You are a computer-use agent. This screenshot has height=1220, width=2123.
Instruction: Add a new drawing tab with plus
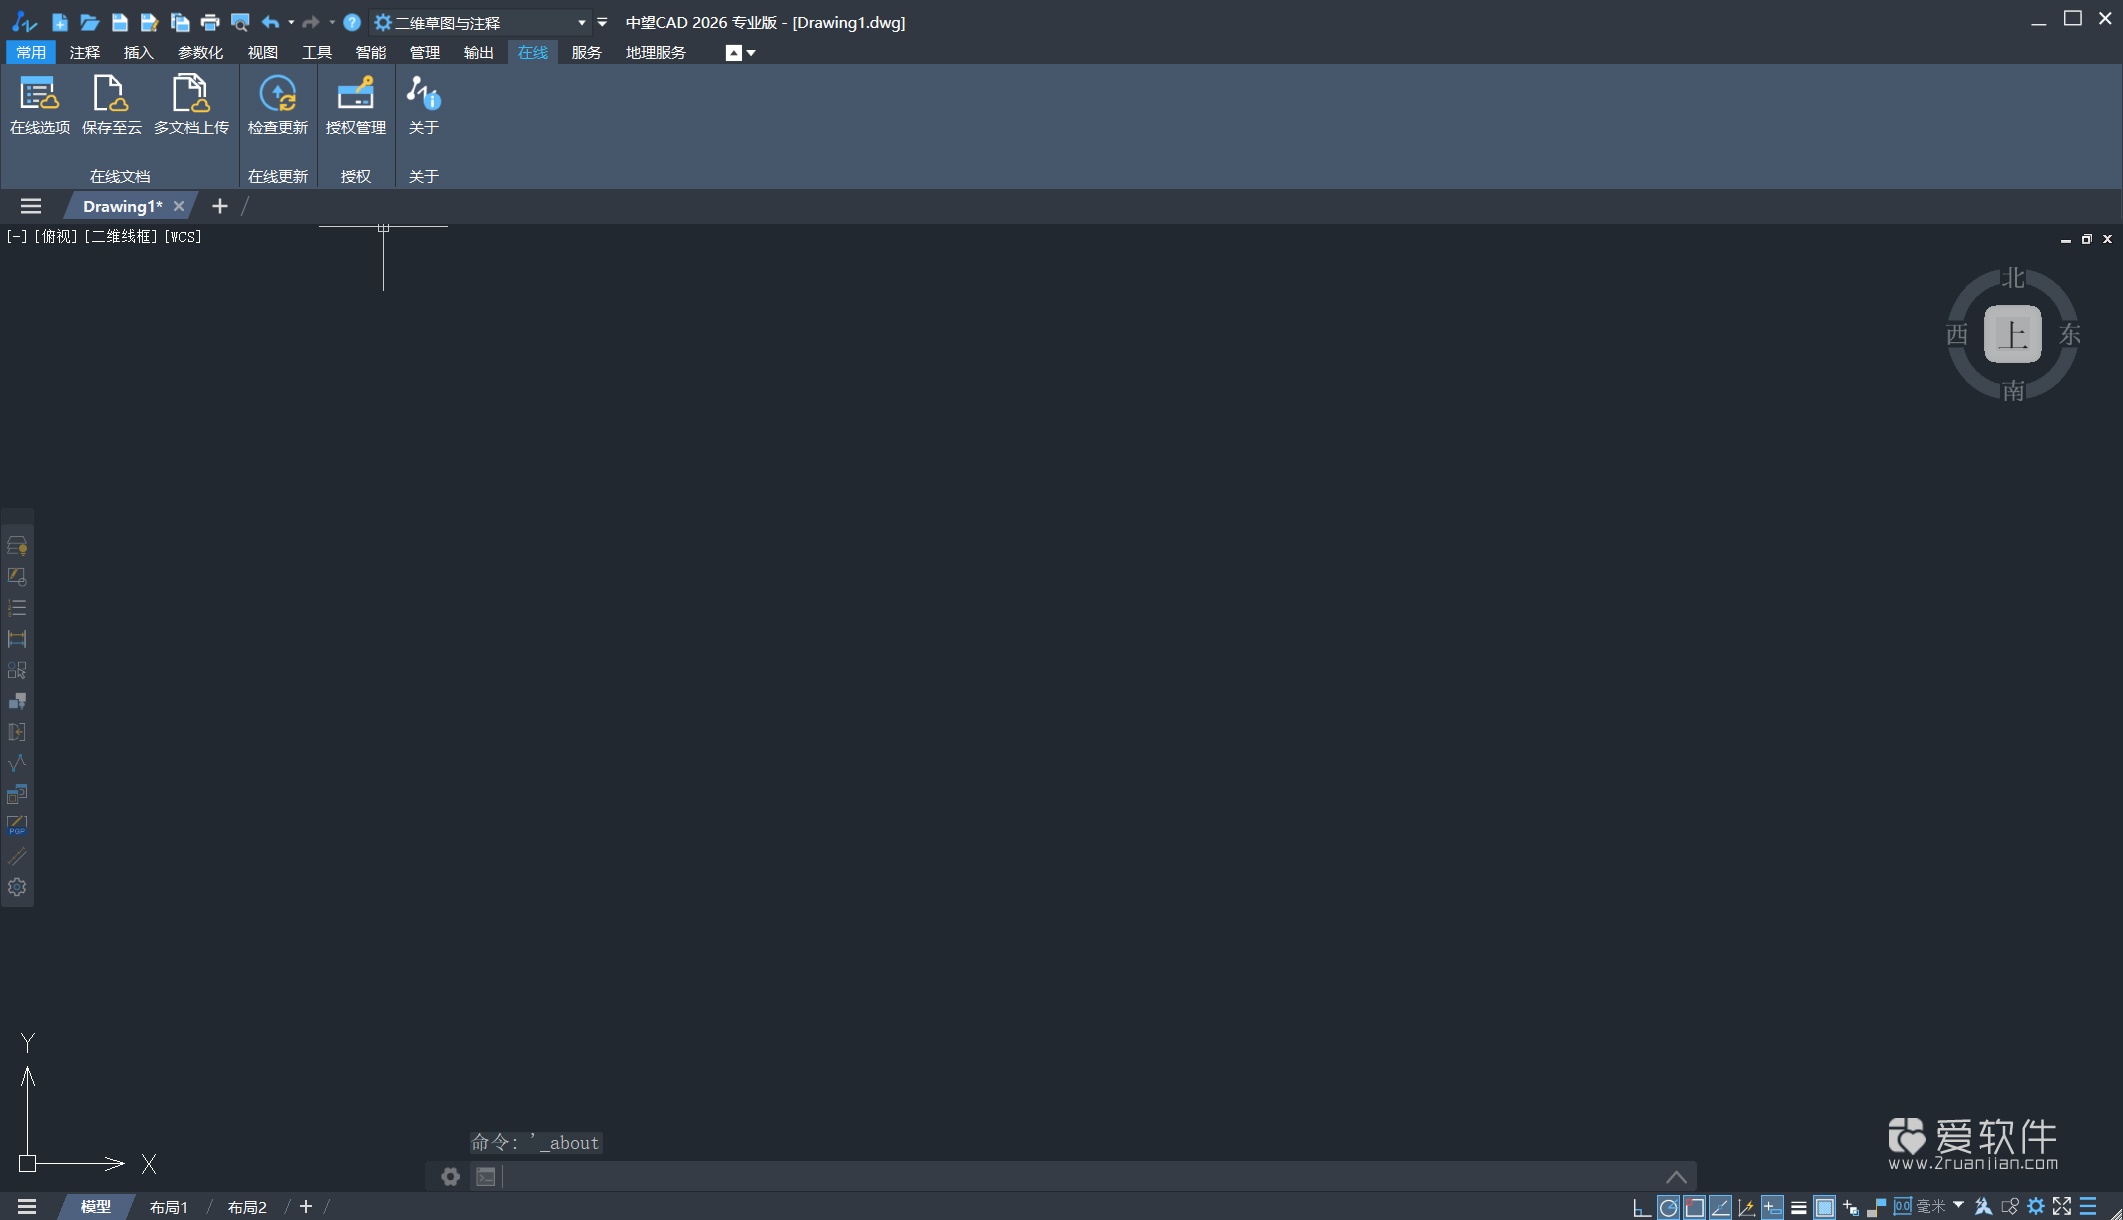click(x=220, y=206)
